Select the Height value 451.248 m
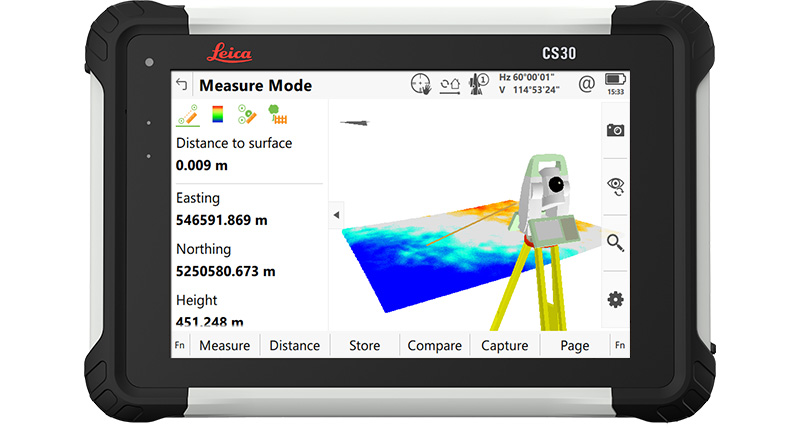 click(x=209, y=322)
